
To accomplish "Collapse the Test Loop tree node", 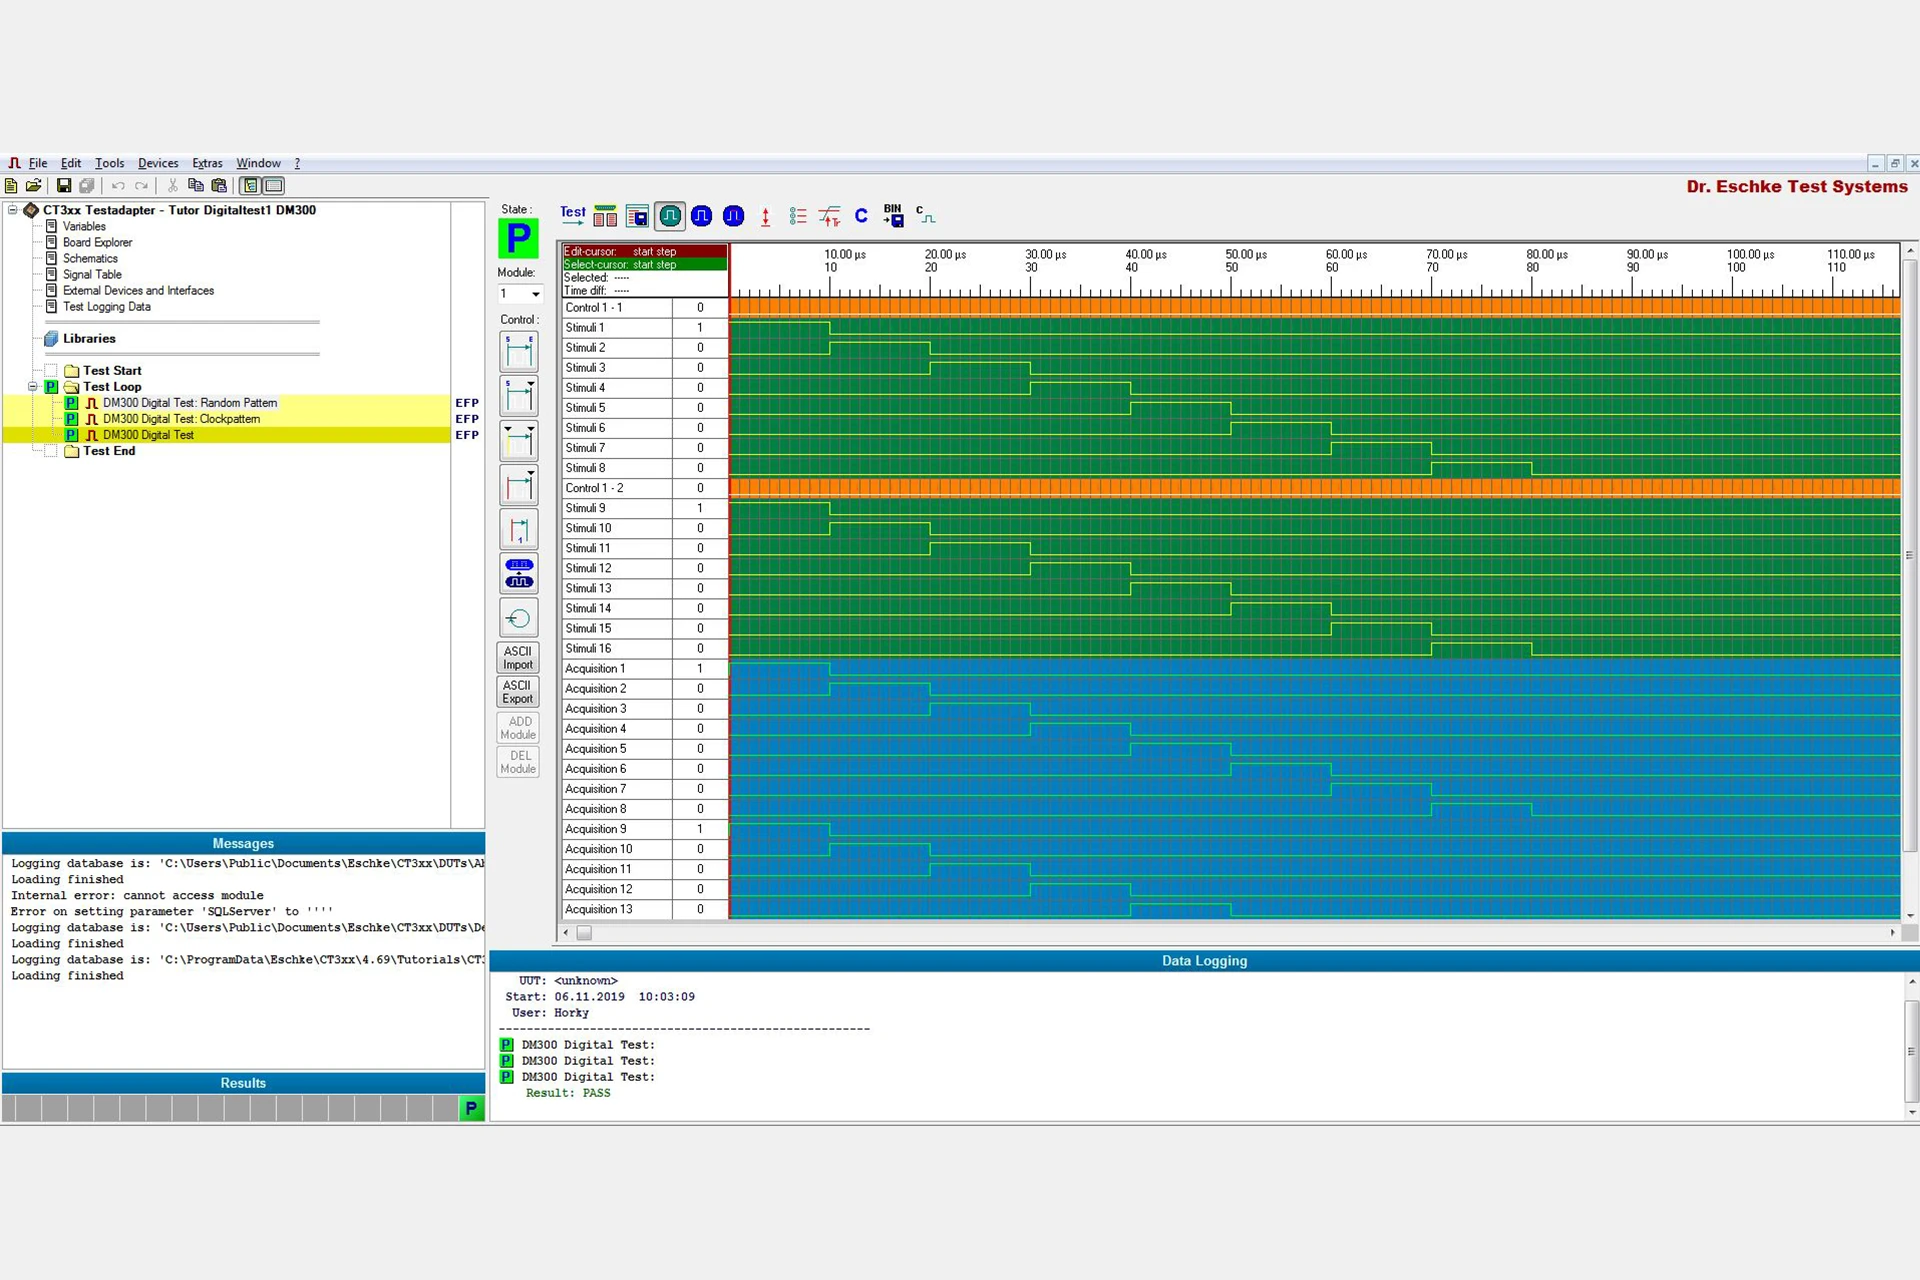I will (x=32, y=387).
